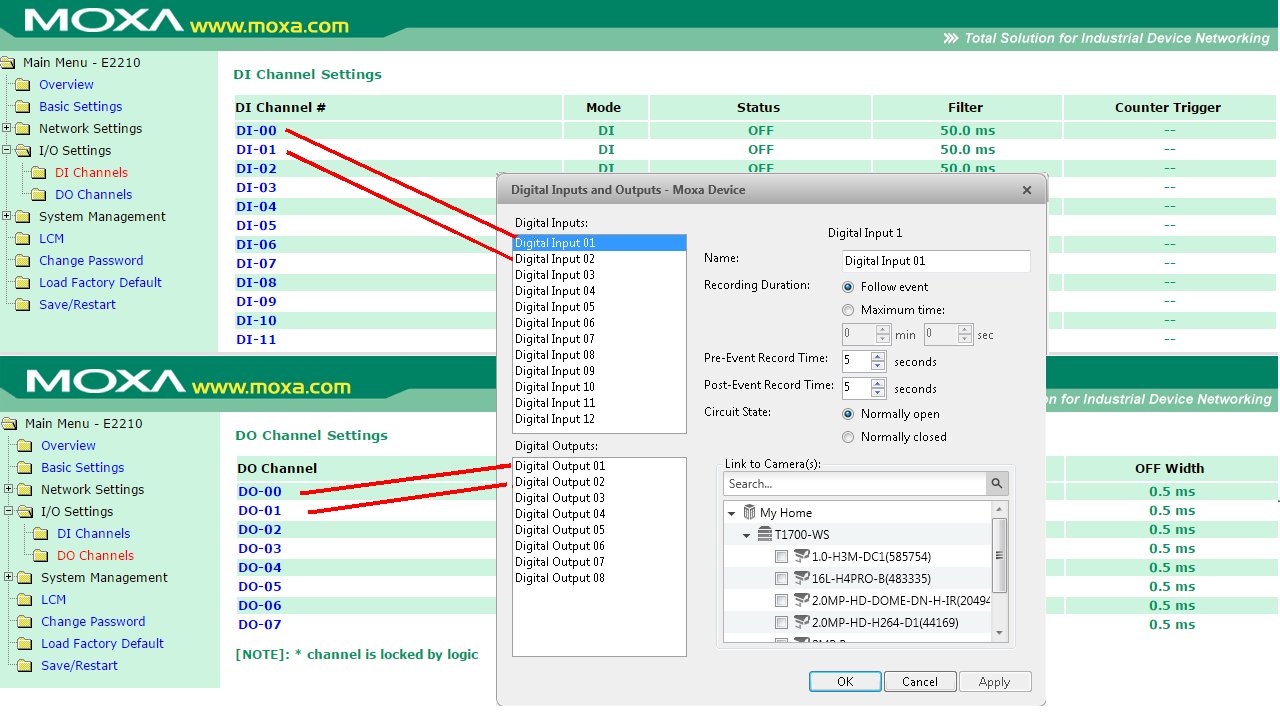Expand System Management in bottom menu
This screenshot has width=1280, height=714.
[x=9, y=578]
